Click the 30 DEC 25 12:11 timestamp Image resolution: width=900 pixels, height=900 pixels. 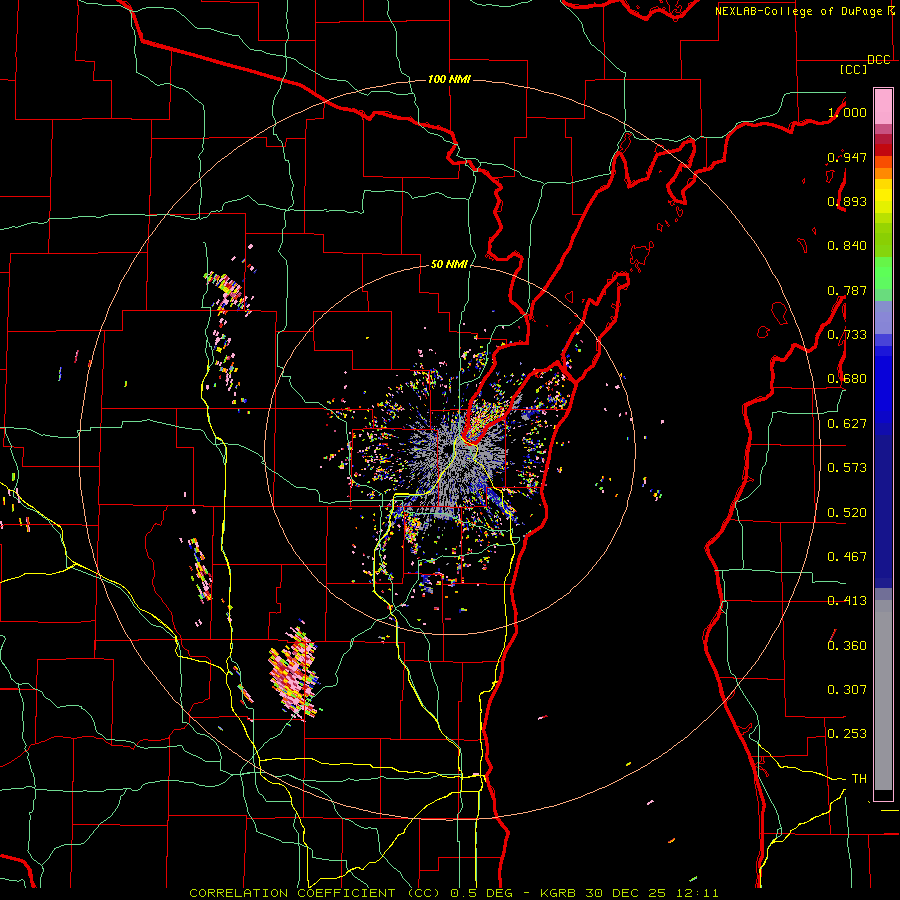[652, 893]
